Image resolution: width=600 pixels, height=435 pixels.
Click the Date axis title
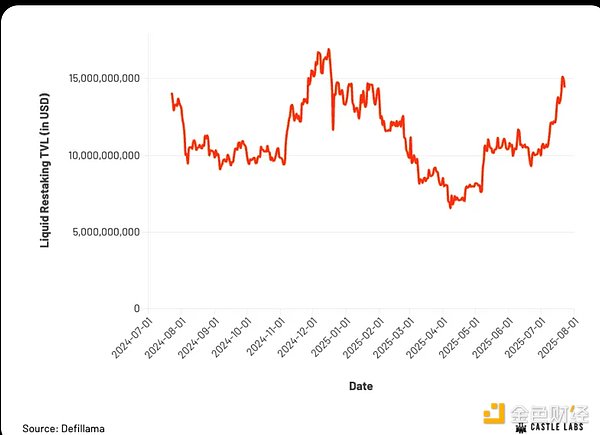pos(362,385)
